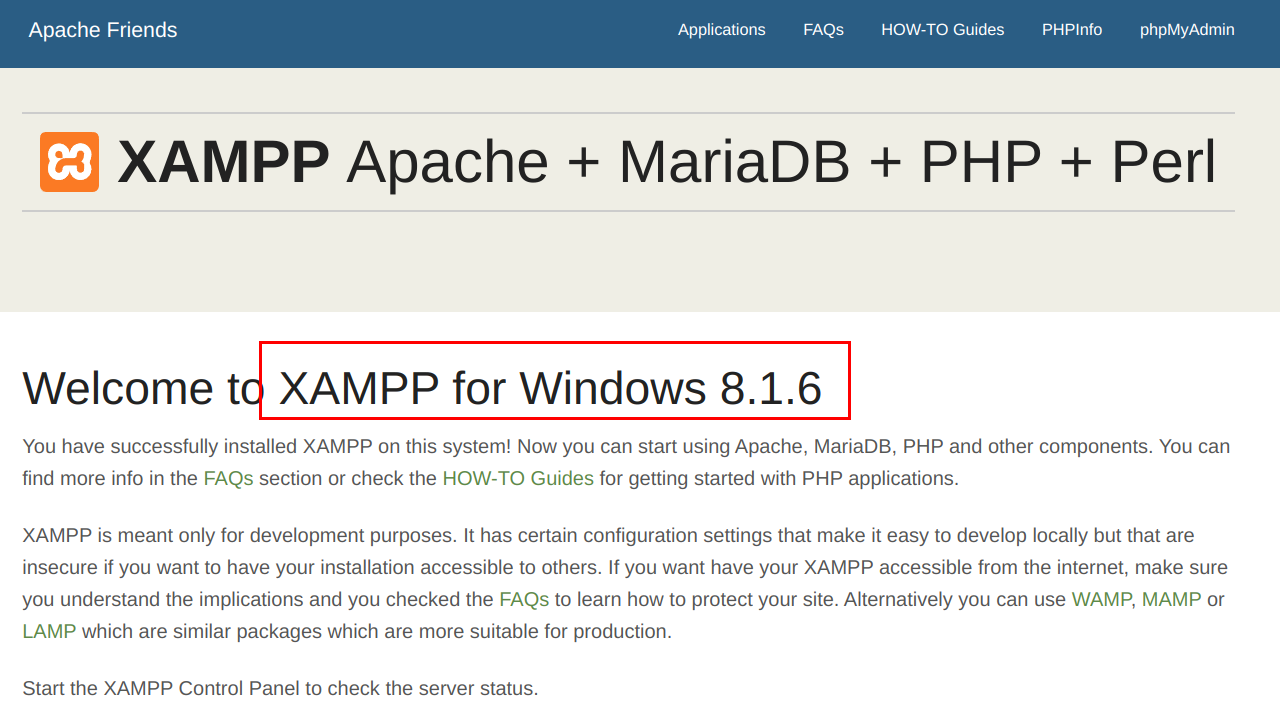This screenshot has height=719, width=1280.
Task: Click the 'Start the XAMPP Control Panel' sentence
Action: click(x=280, y=689)
